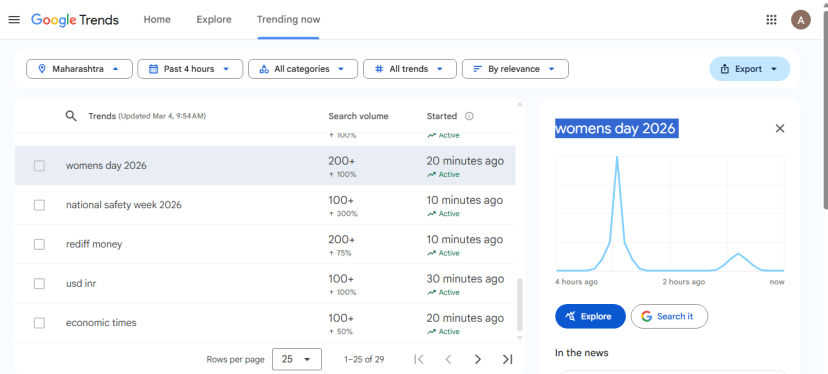This screenshot has height=374, width=828.
Task: Click the In the news heading
Action: click(581, 352)
